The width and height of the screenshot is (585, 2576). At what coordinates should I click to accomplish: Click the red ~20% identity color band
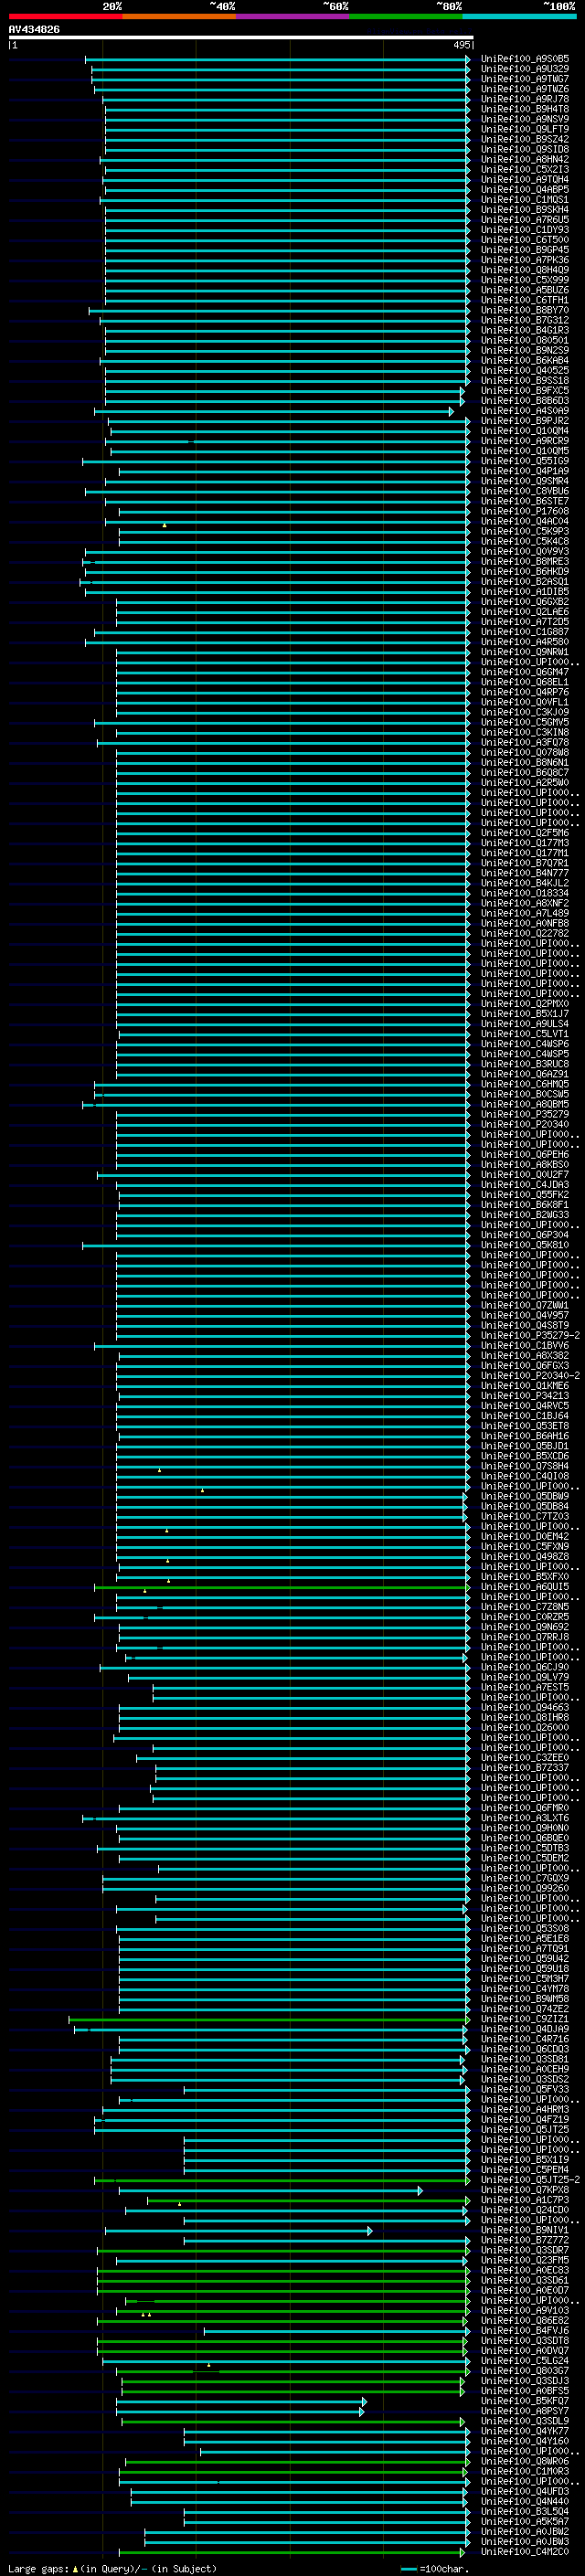(x=65, y=16)
